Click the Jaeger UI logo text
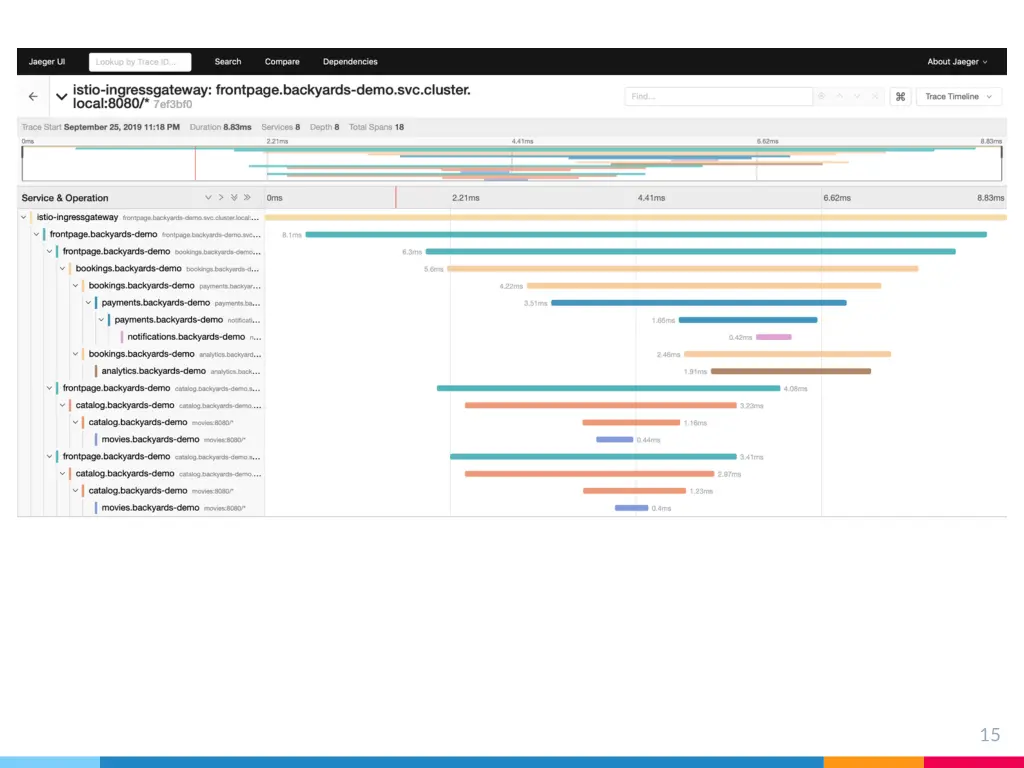The height and width of the screenshot is (768, 1024). (46, 61)
